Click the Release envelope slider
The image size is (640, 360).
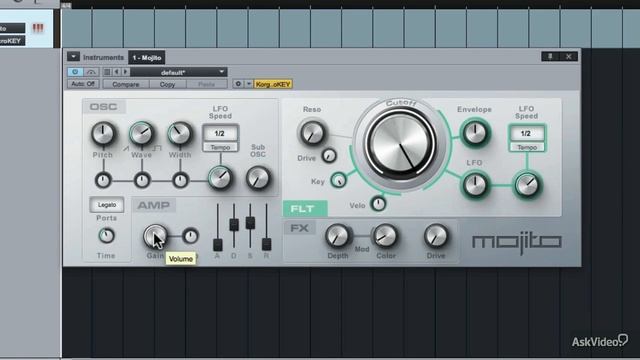coord(266,244)
